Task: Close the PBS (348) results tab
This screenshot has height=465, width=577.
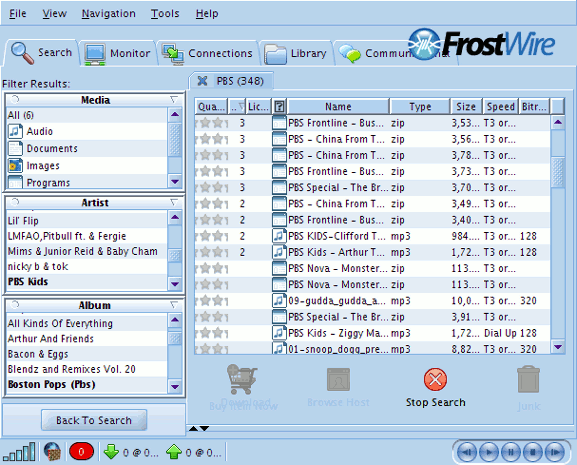Action: 202,81
